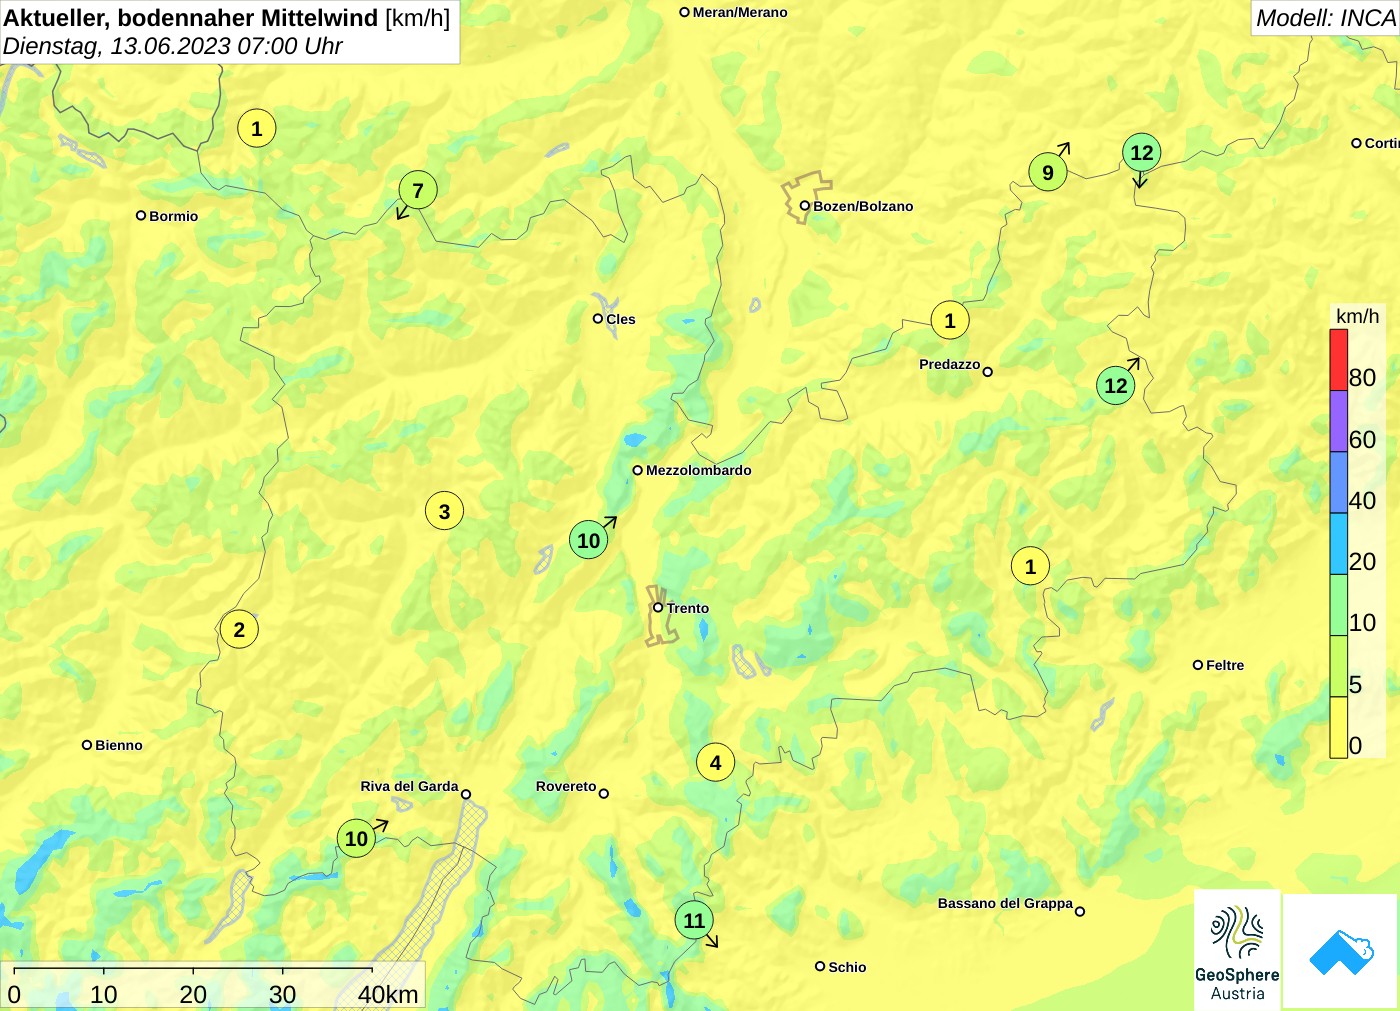Click the Rovereto town label
The height and width of the screenshot is (1011, 1400).
(x=566, y=786)
